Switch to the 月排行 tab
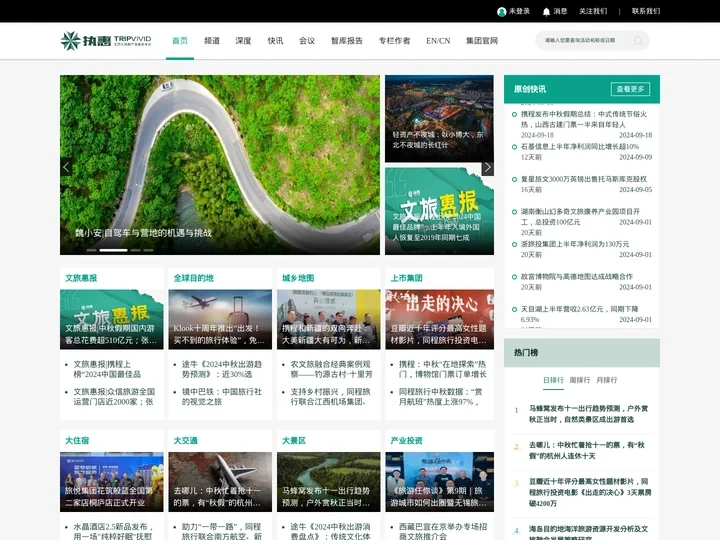 point(607,380)
